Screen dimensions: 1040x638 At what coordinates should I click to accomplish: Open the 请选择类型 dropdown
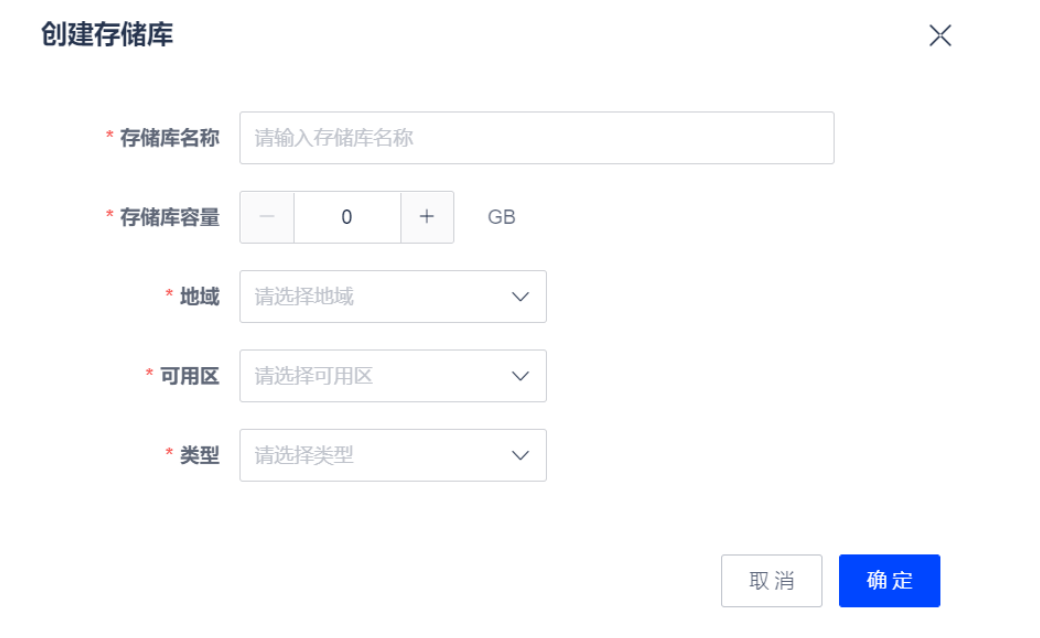pos(393,455)
